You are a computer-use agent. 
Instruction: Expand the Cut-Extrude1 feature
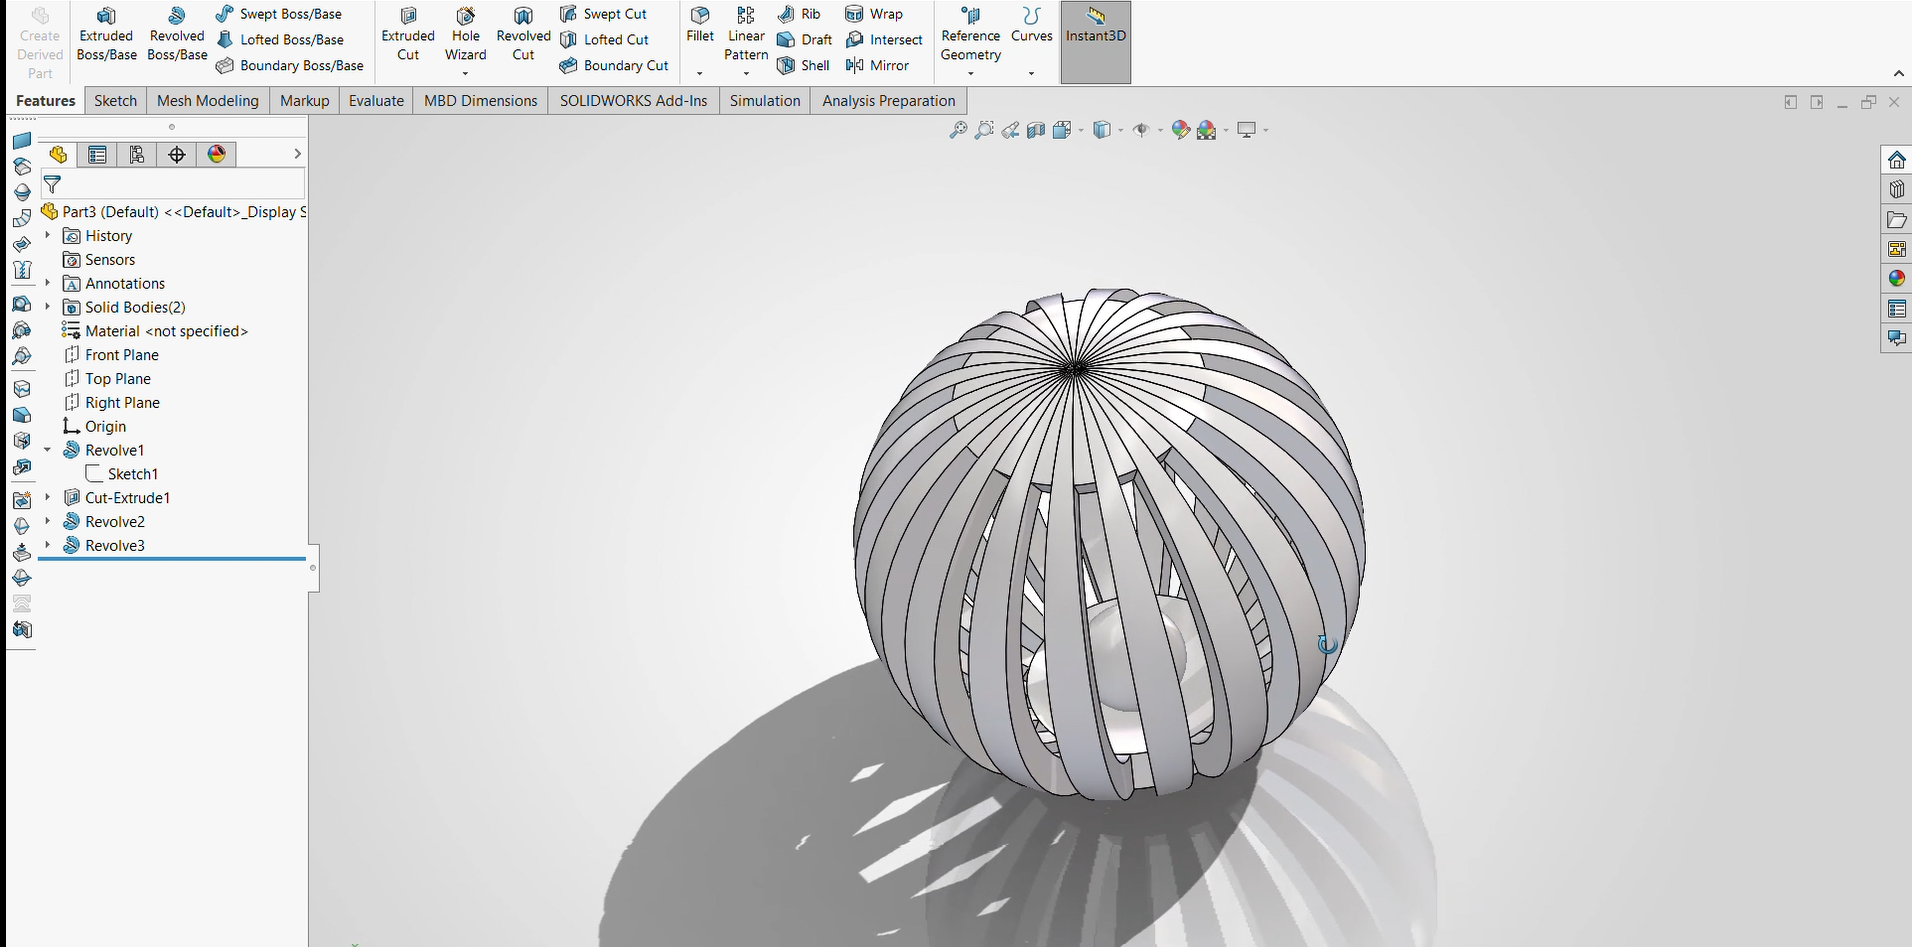[47, 497]
